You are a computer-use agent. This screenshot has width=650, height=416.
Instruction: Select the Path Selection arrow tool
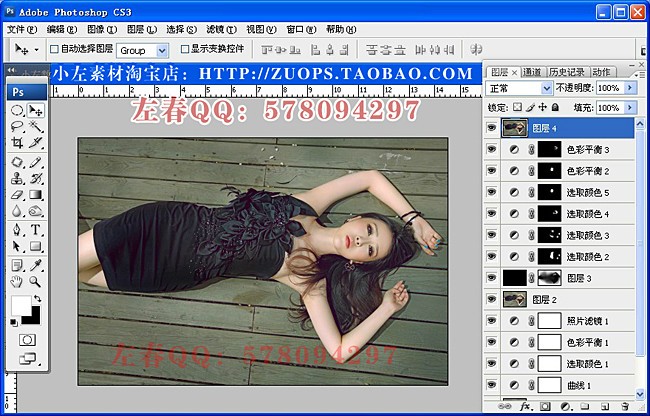[17, 247]
